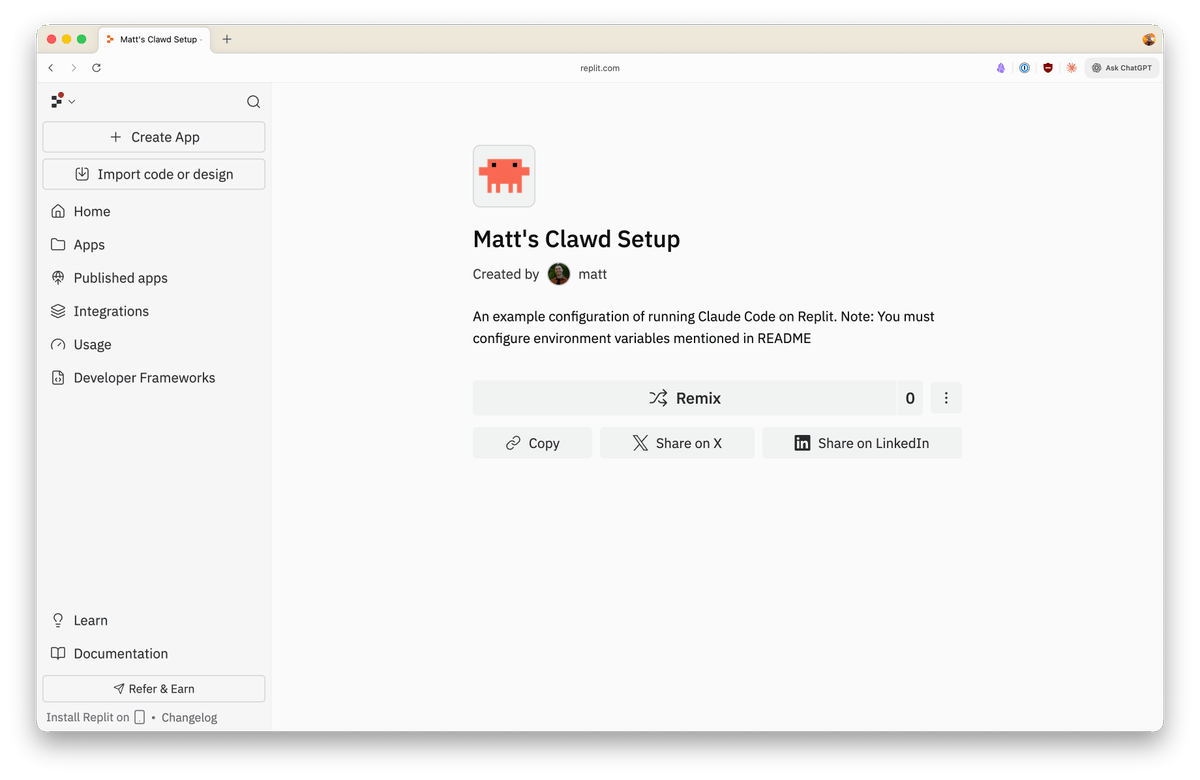Open Developer Frameworks in the sidebar
This screenshot has width=1200, height=780.
(x=154, y=378)
